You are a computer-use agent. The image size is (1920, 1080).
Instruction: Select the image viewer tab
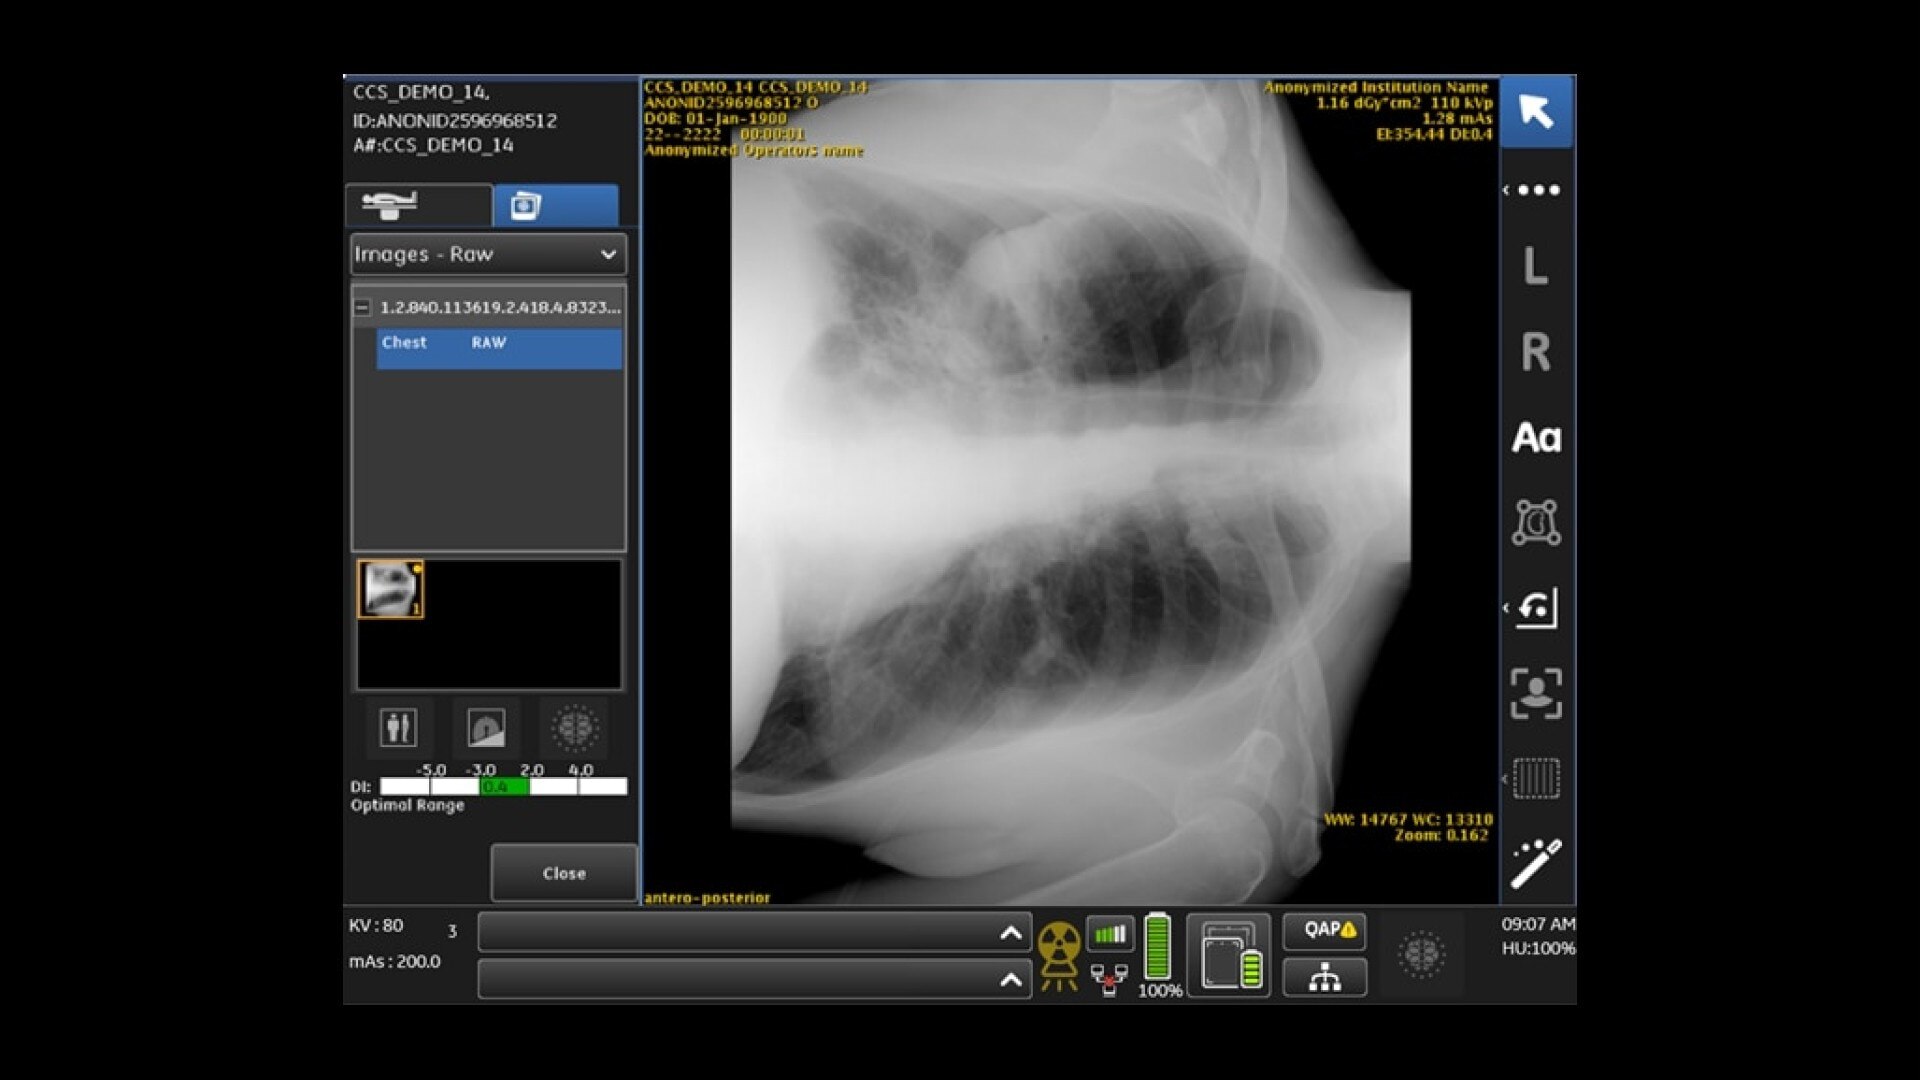[555, 205]
